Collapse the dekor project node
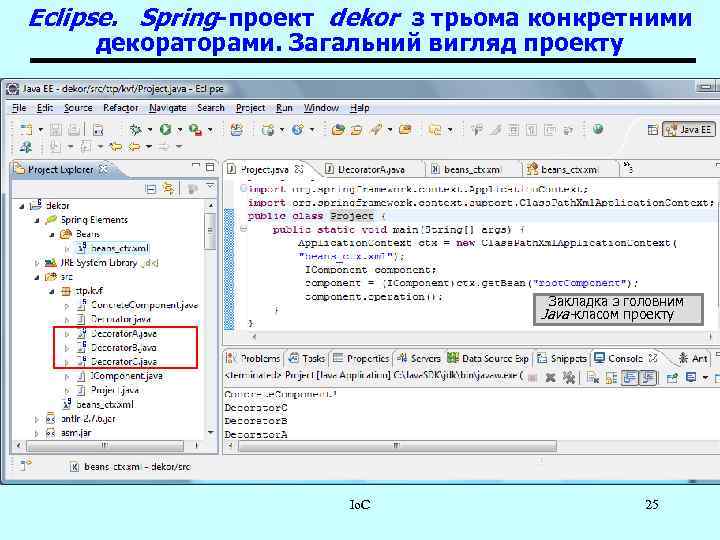The width and height of the screenshot is (720, 540). tap(22, 206)
